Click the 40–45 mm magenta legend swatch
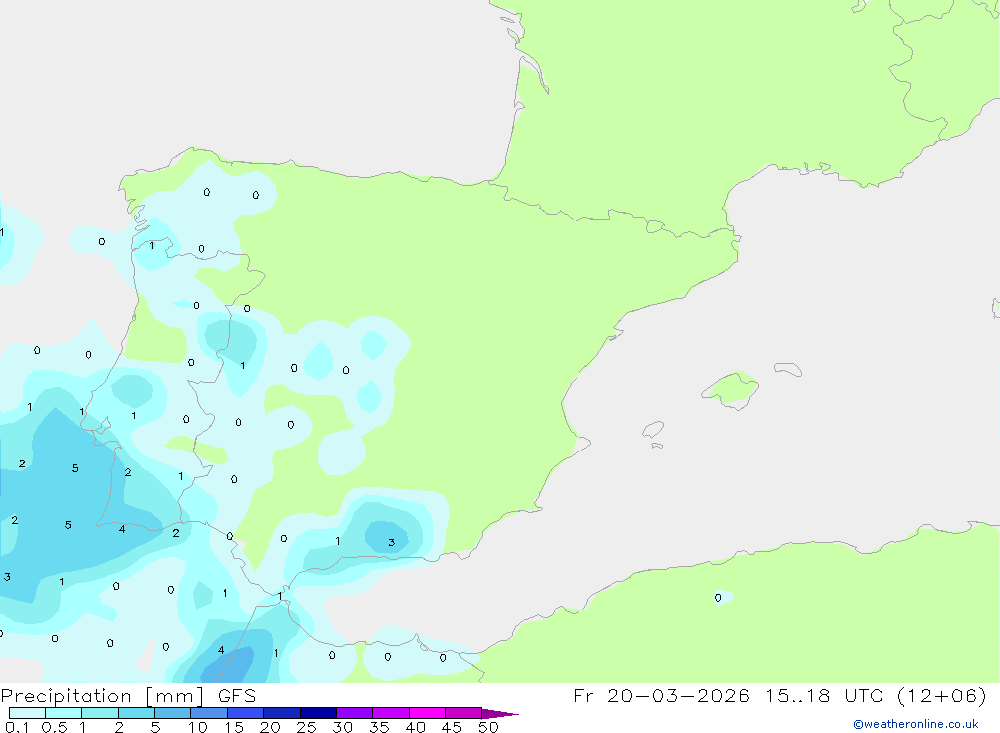 427,713
